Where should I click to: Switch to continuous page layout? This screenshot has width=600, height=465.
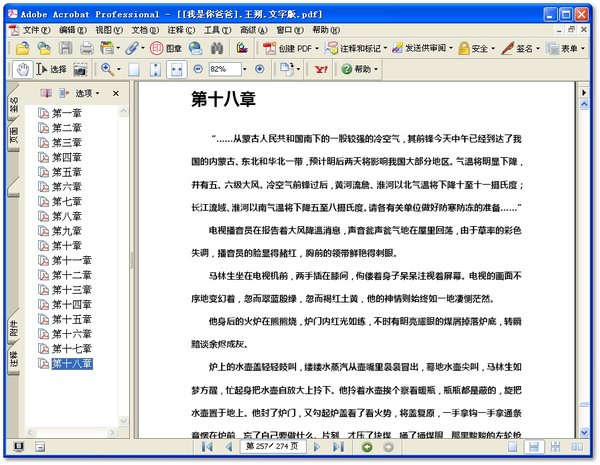click(x=534, y=447)
